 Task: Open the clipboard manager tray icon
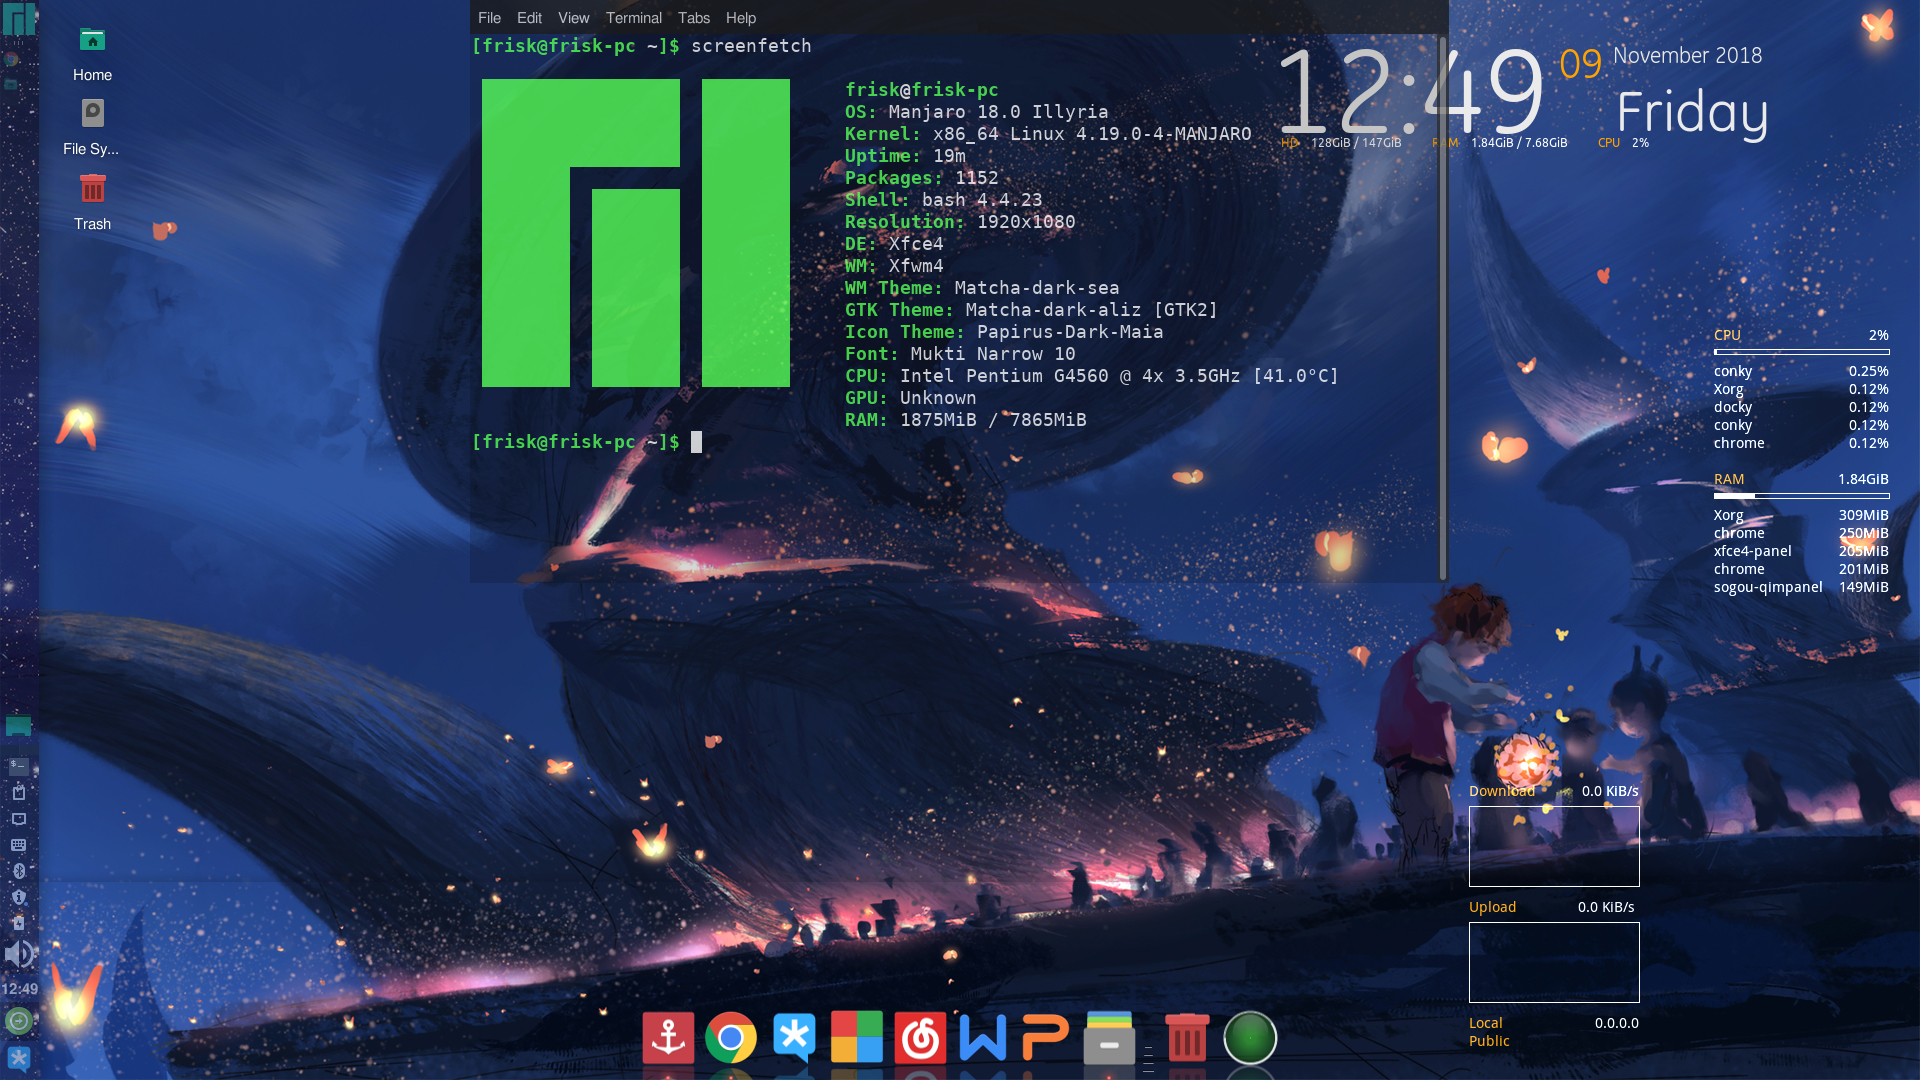point(18,792)
